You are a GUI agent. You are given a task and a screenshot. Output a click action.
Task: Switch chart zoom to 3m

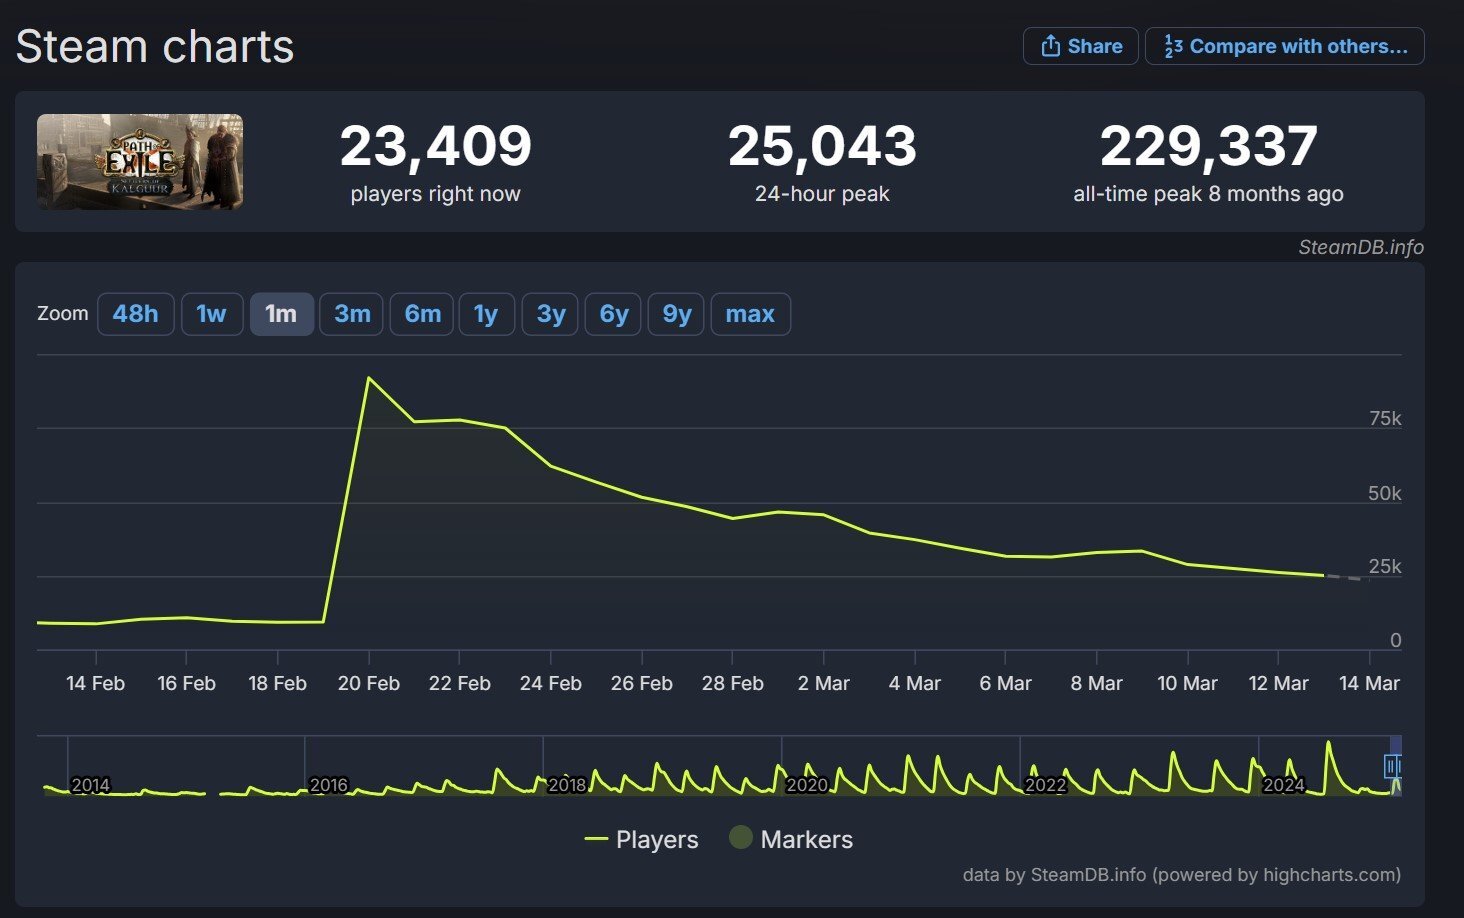352,314
